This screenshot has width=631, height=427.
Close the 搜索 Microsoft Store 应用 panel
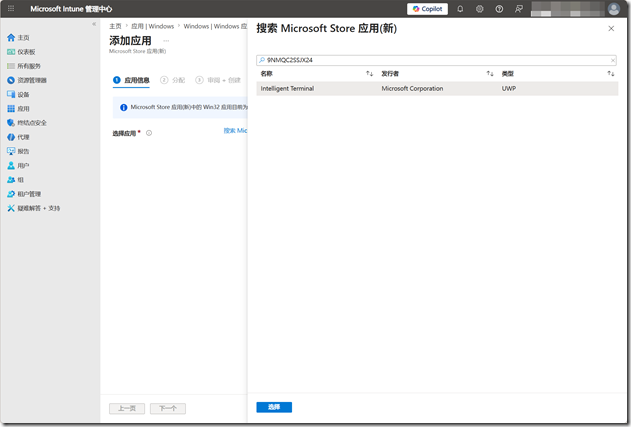(x=611, y=29)
